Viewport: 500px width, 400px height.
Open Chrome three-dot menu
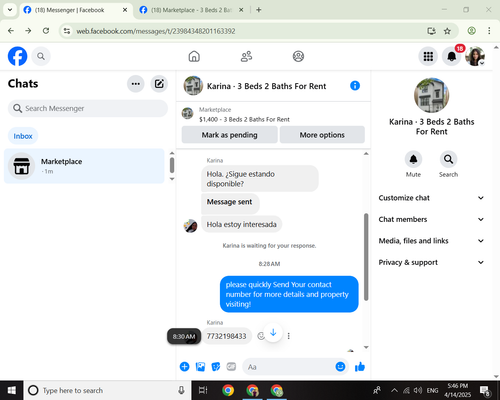point(489,31)
